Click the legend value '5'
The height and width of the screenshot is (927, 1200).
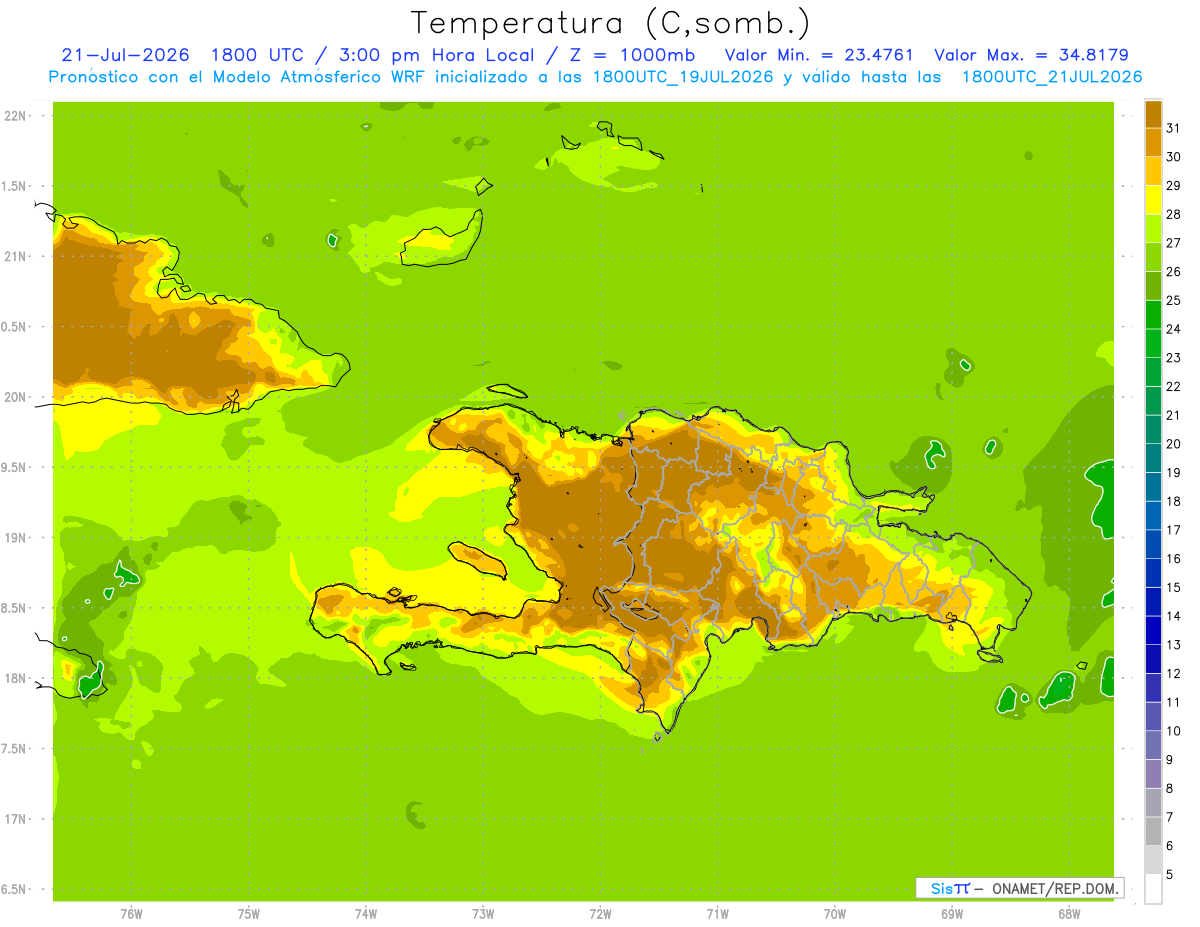[x=1170, y=875]
